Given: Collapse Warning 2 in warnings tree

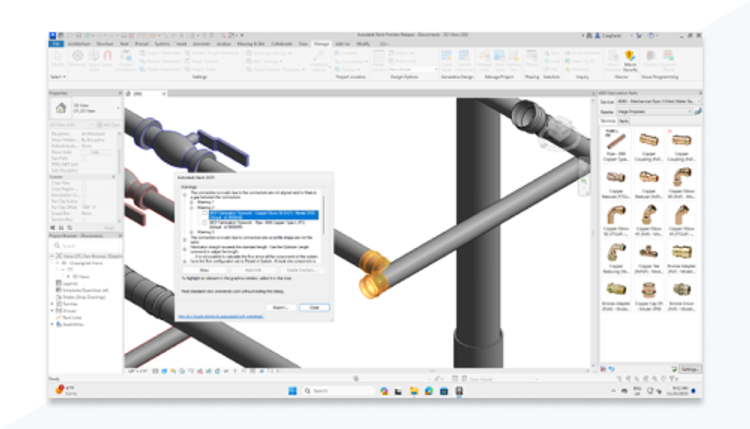Looking at the screenshot, I should pyautogui.click(x=192, y=208).
